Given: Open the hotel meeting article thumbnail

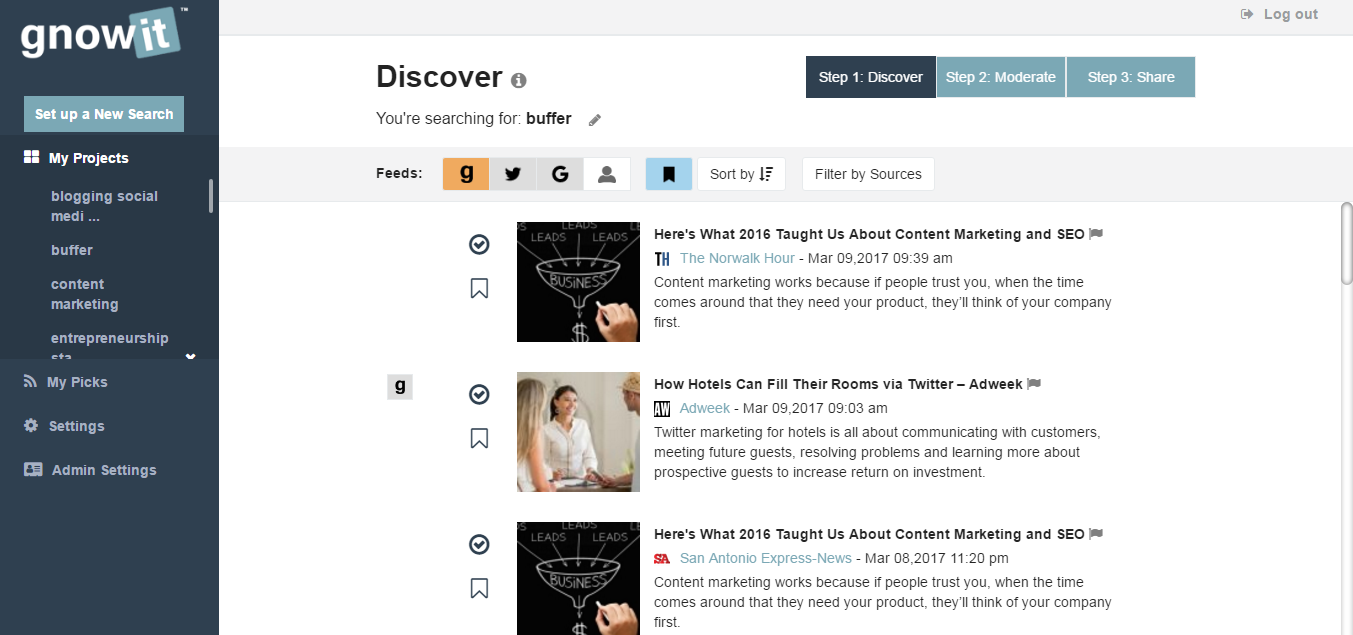Looking at the screenshot, I should click(x=578, y=432).
